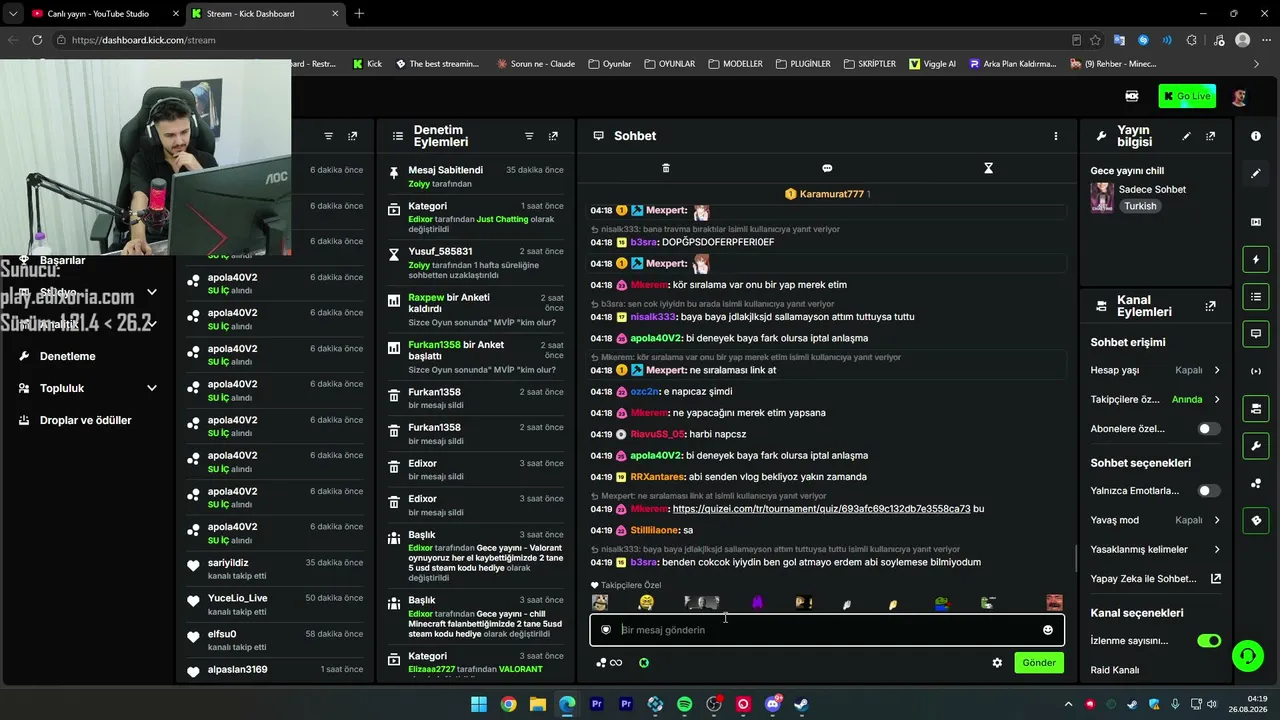The height and width of the screenshot is (720, 1280).
Task: Click the profile avatar next to Go Live
Action: click(x=1239, y=96)
